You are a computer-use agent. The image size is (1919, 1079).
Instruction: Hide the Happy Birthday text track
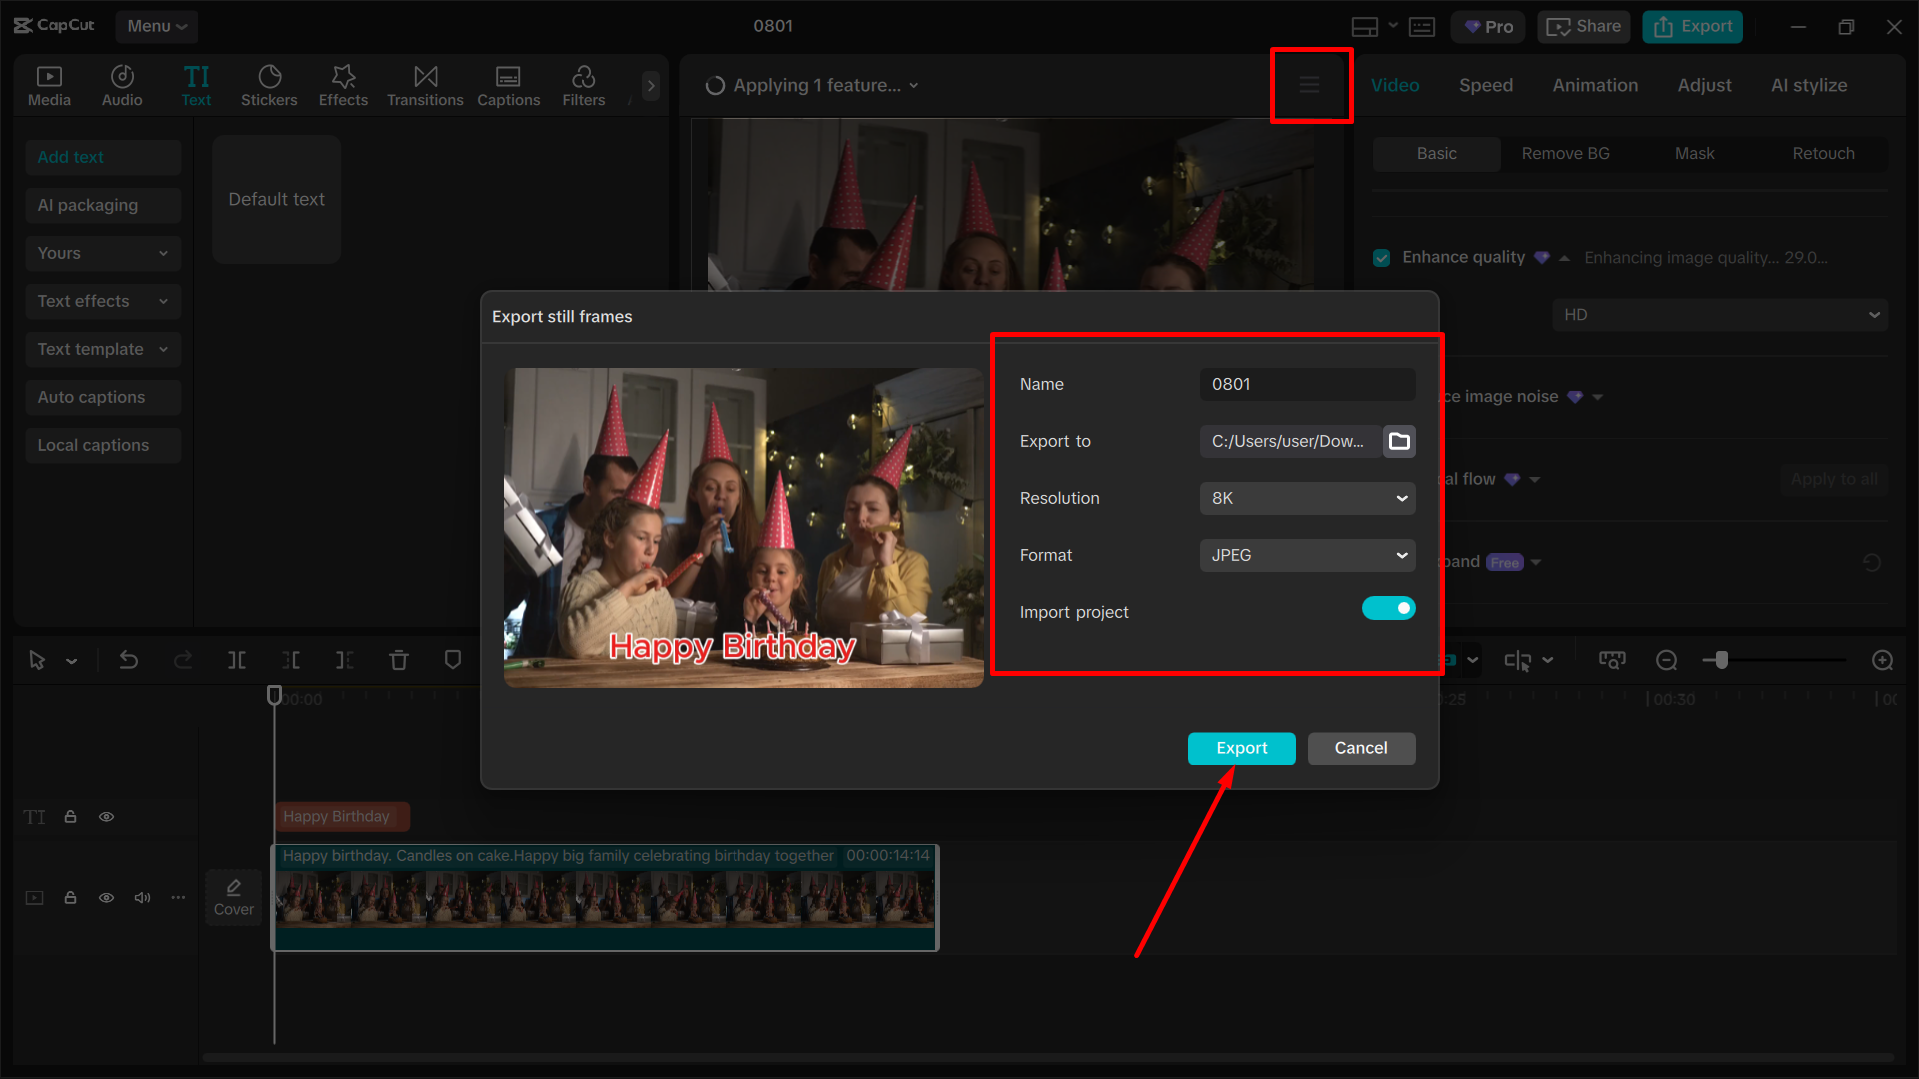click(106, 816)
